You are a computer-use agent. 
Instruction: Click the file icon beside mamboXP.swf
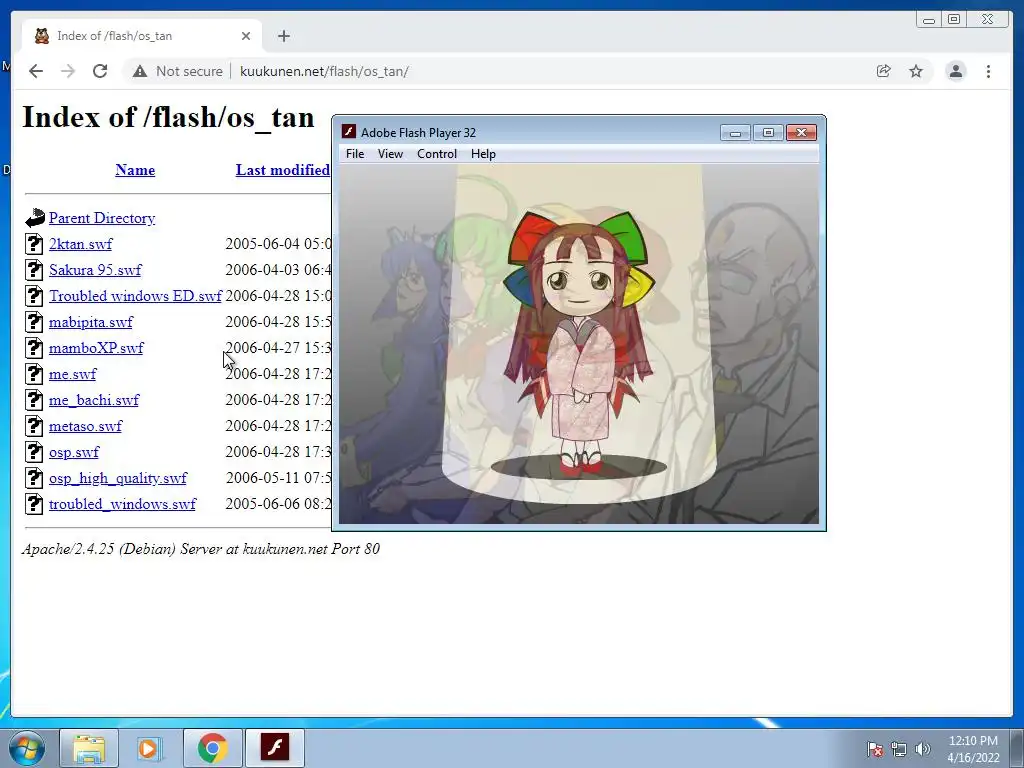34,348
